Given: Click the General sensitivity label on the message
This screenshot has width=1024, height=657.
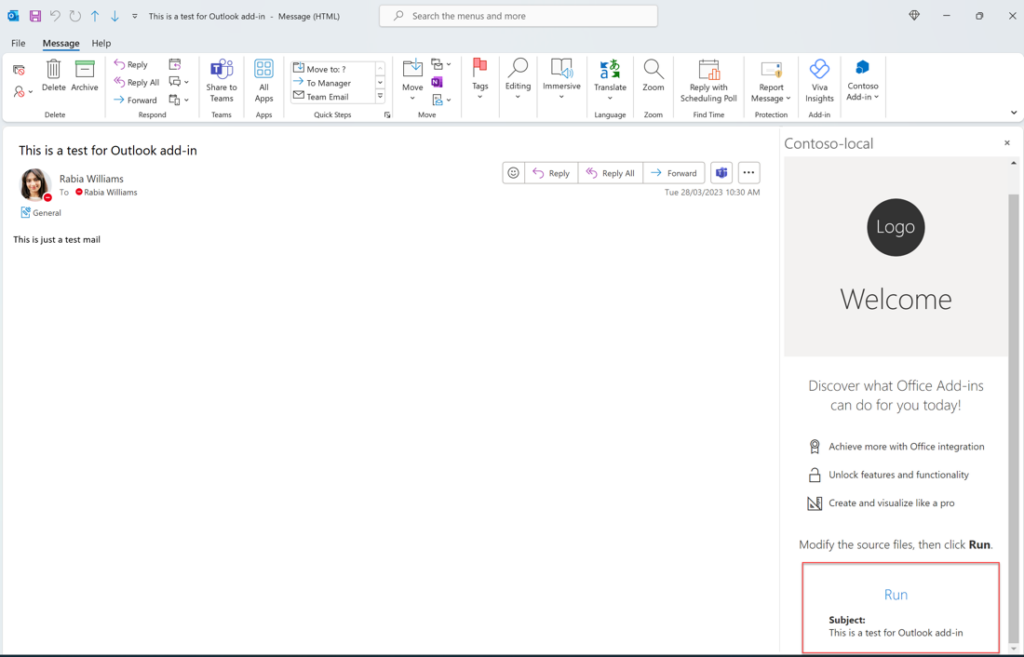Looking at the screenshot, I should coord(40,212).
